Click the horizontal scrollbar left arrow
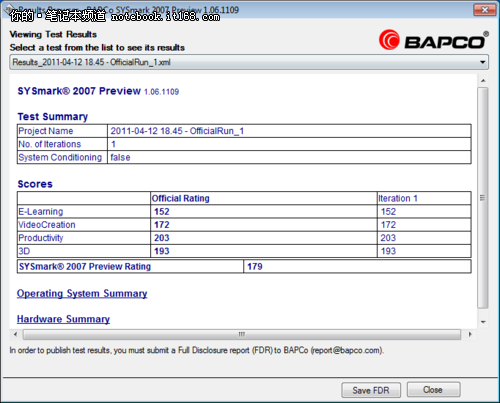Image resolution: width=500 pixels, height=403 pixels. pos(15,334)
